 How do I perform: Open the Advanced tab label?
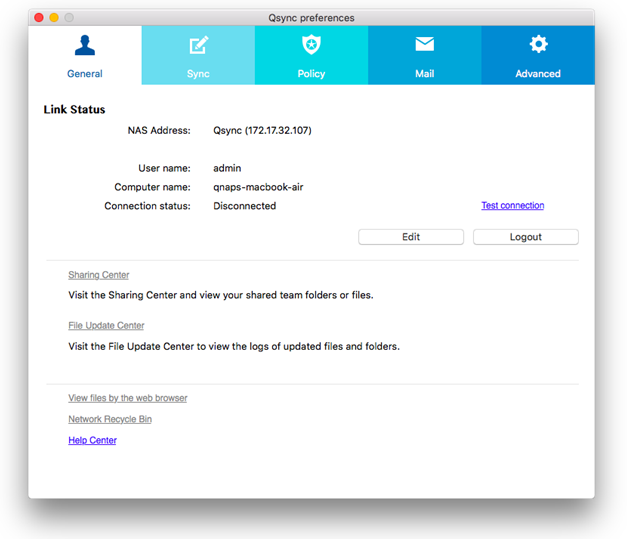point(538,74)
